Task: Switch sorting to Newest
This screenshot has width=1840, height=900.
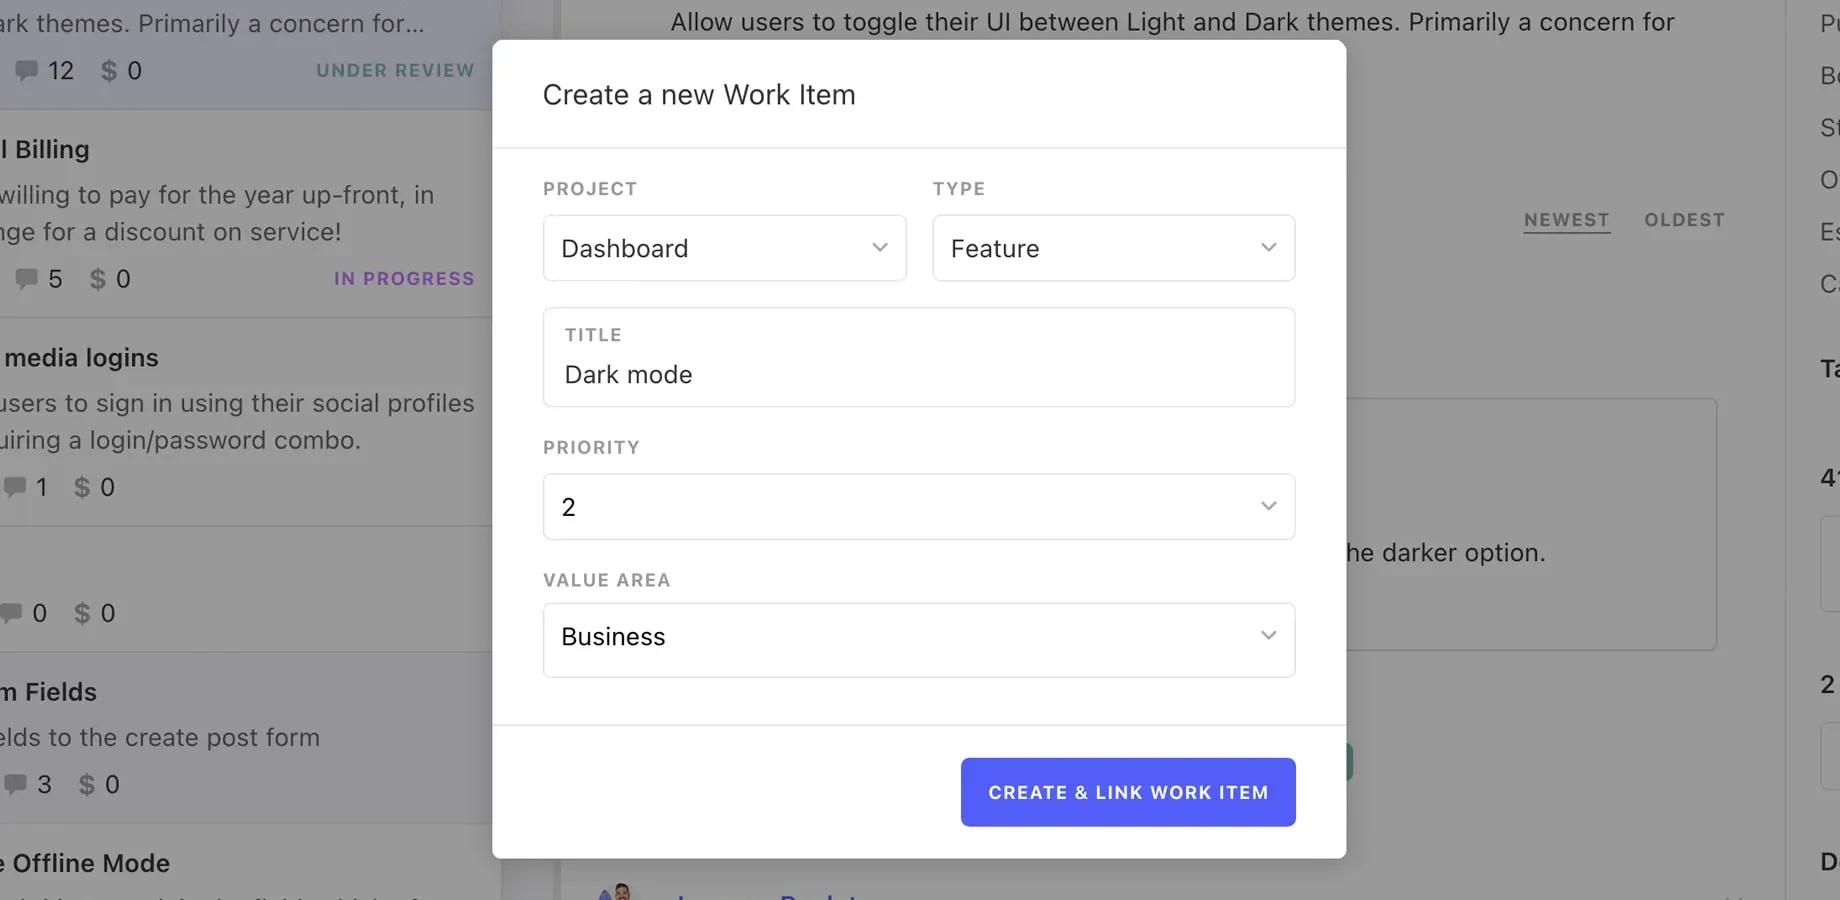Action: tap(1566, 220)
